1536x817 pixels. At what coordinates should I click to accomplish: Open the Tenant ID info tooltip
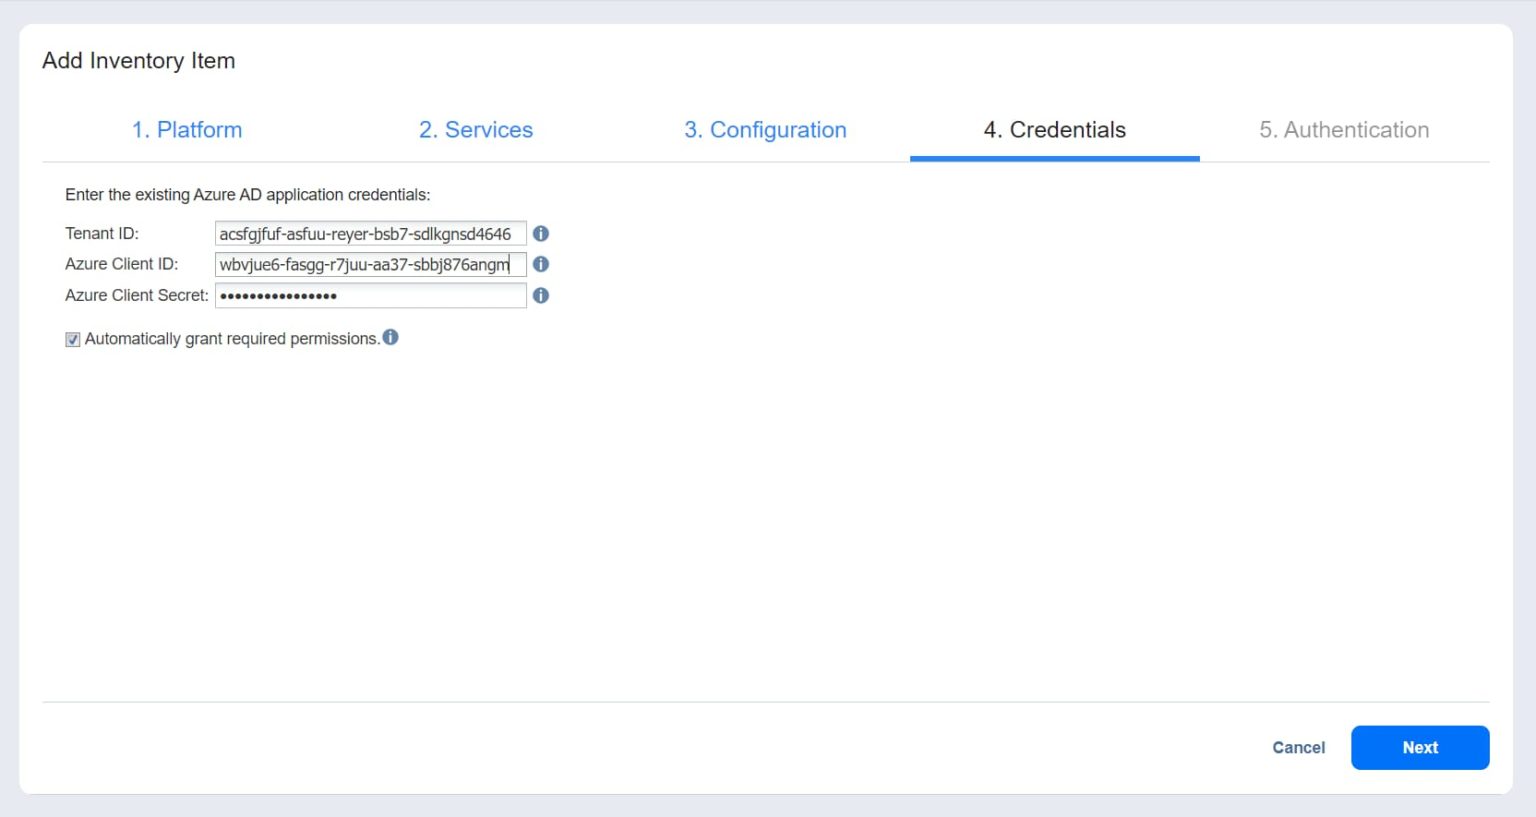[x=541, y=233]
